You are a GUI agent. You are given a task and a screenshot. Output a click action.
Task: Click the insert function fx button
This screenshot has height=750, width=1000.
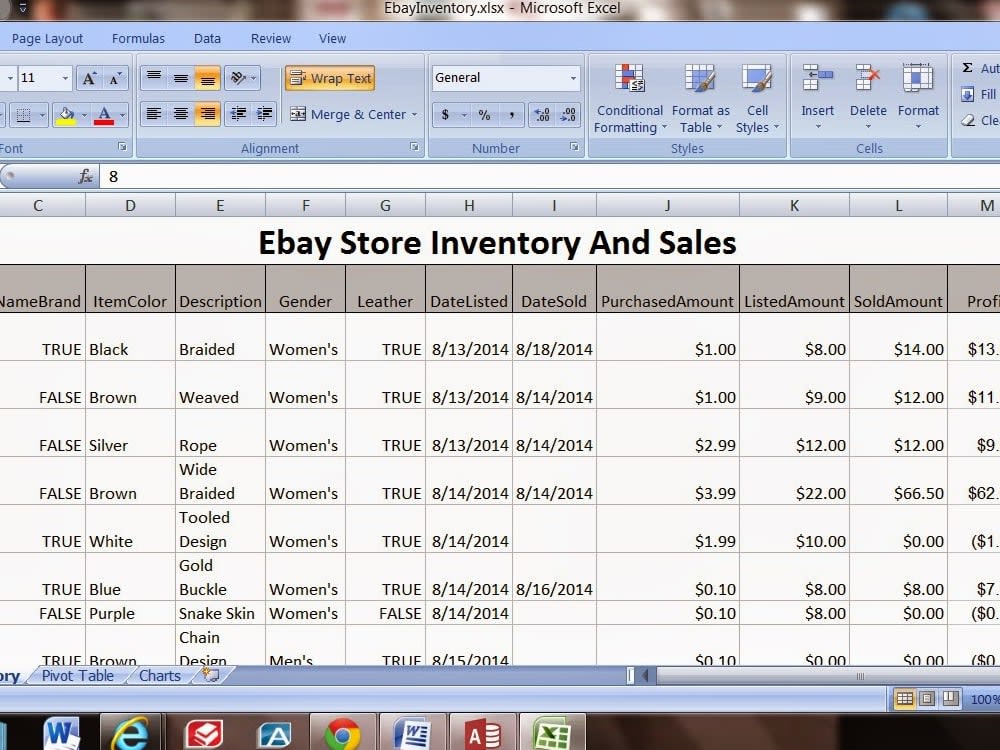[x=85, y=177]
